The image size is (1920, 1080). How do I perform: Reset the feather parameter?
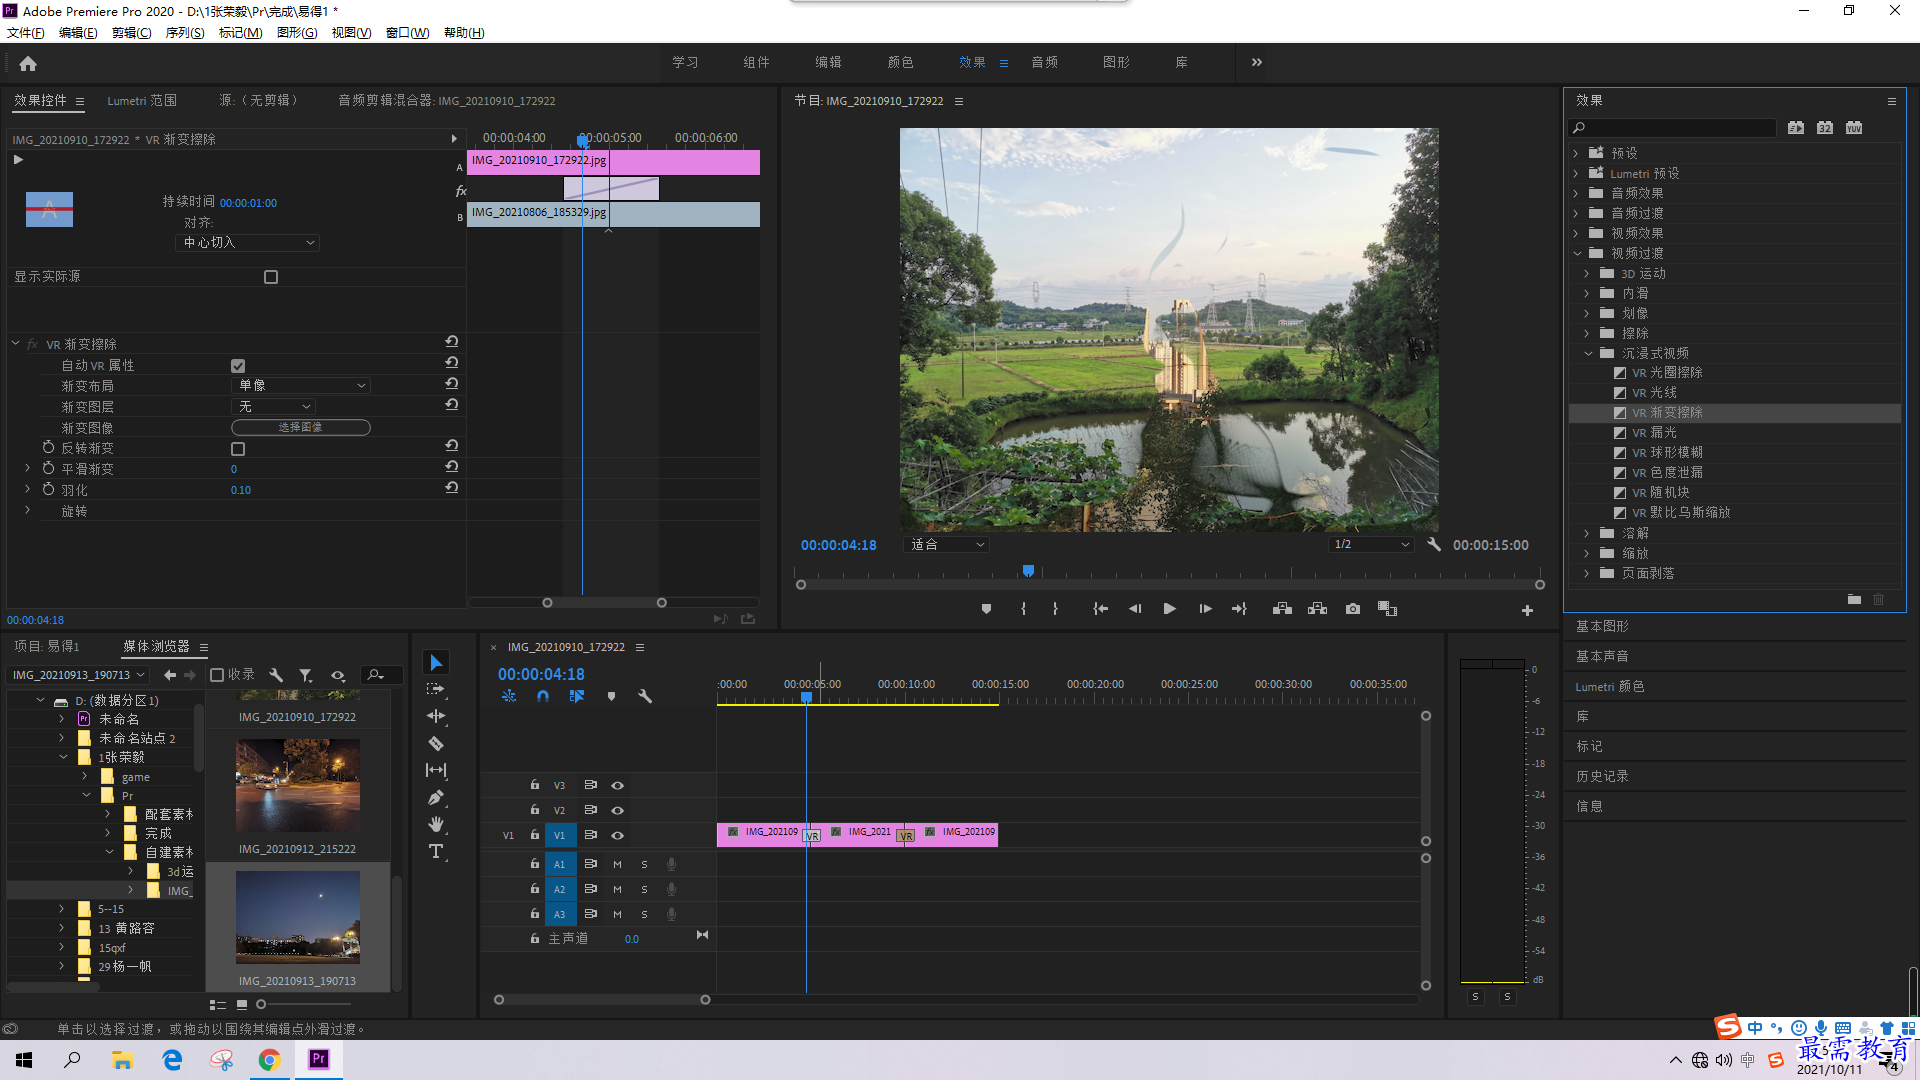point(452,488)
